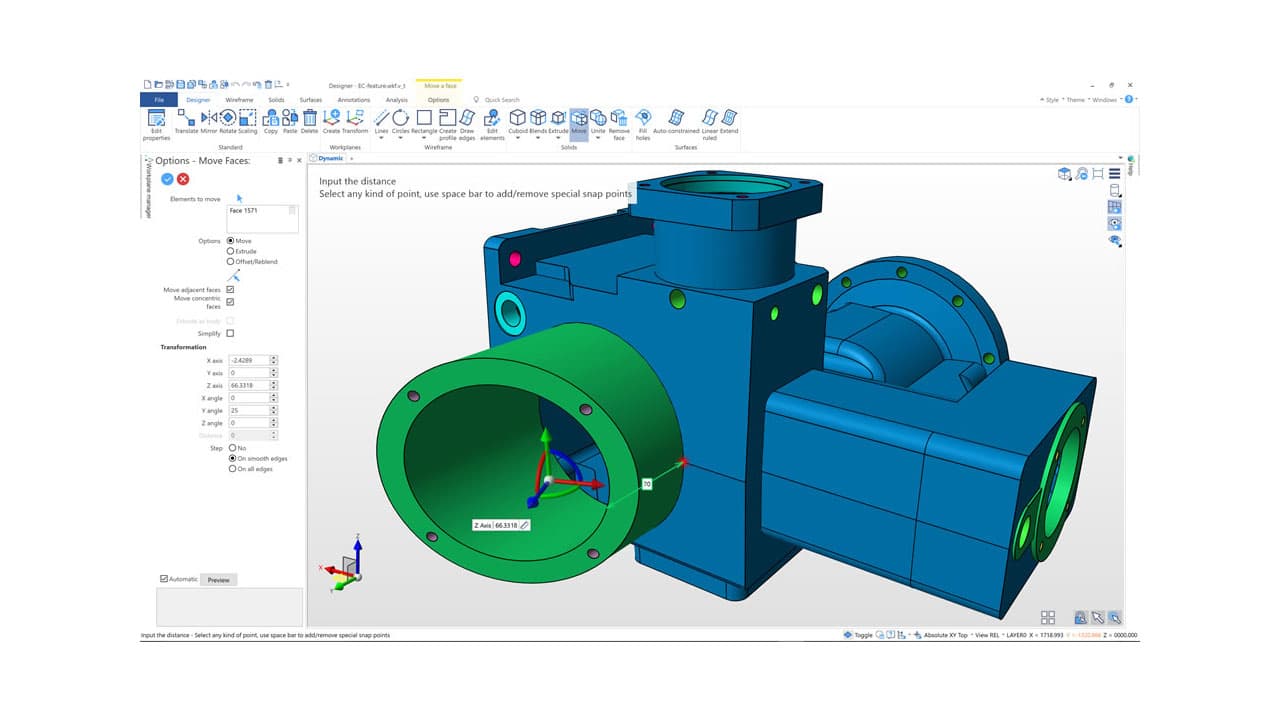1280x720 pixels.
Task: Activate the Remove face tool
Action: (x=619, y=119)
